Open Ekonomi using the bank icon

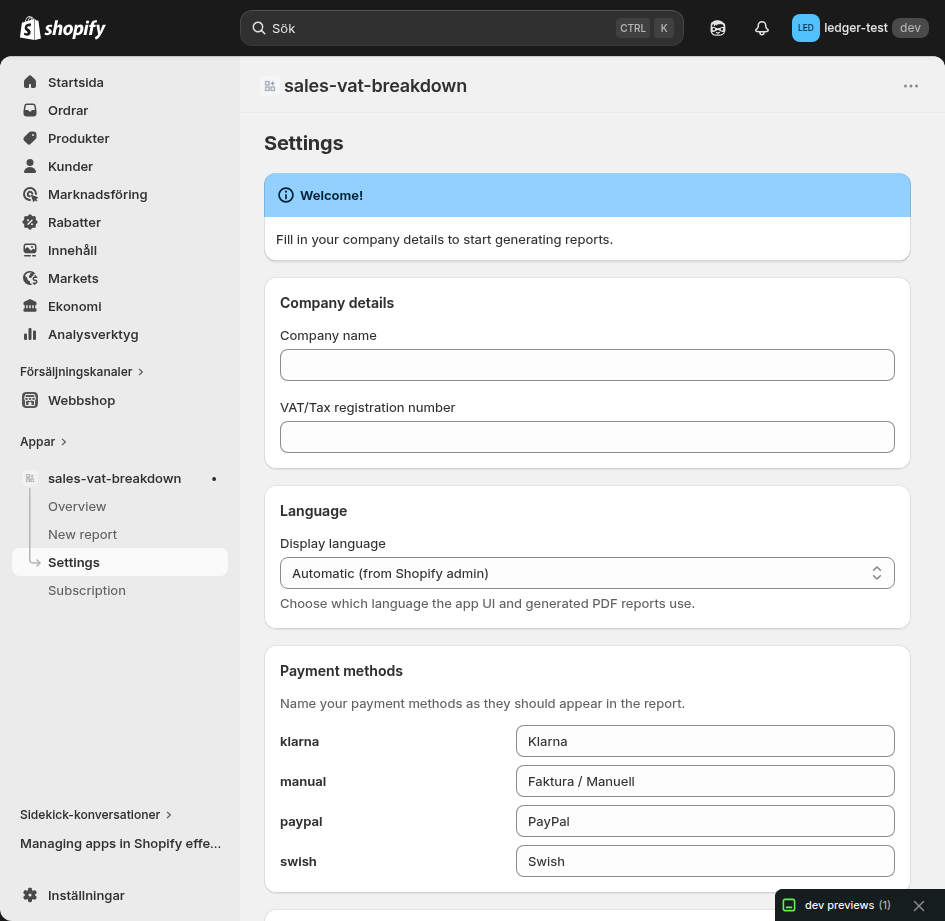[28, 306]
